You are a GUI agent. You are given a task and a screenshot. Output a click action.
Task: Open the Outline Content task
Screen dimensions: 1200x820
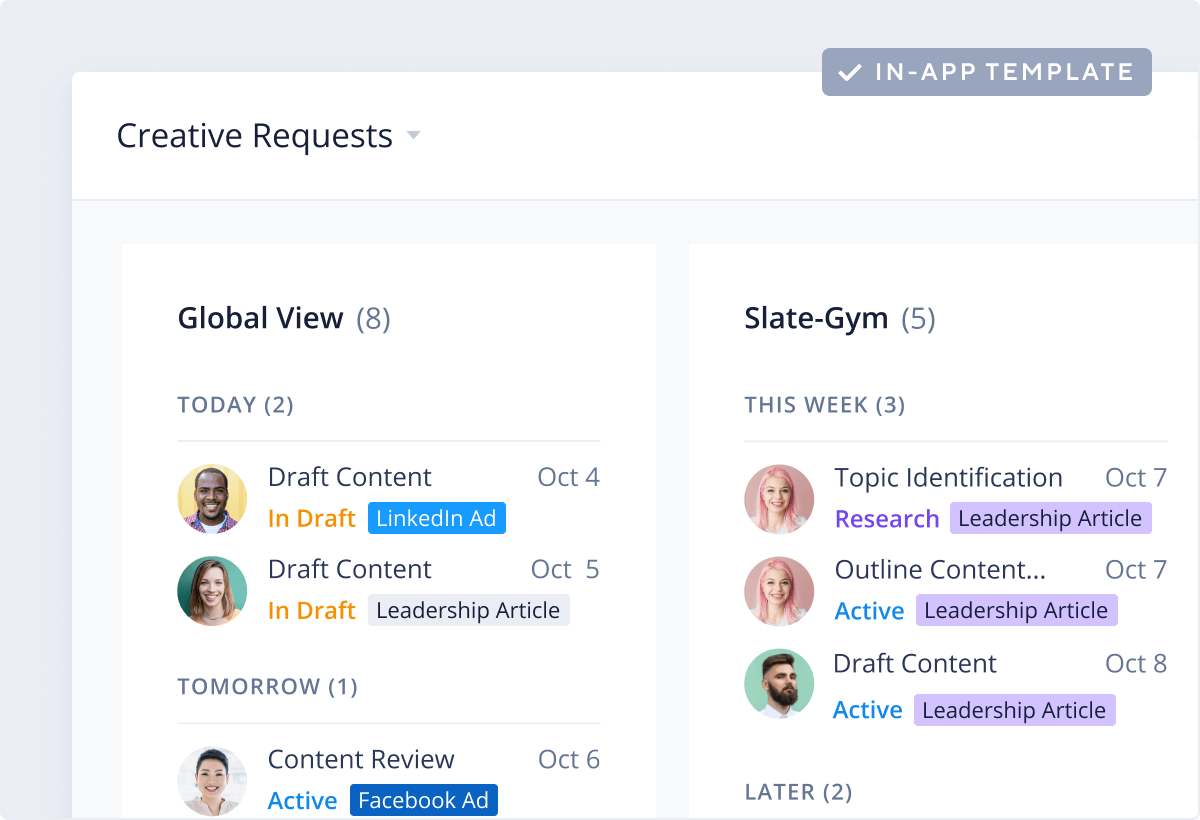tap(940, 570)
